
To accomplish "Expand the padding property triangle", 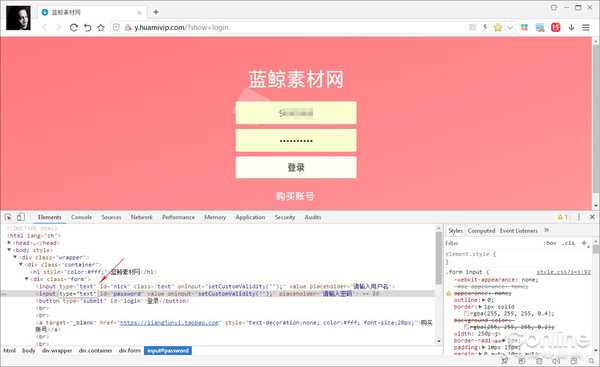I will pos(484,347).
